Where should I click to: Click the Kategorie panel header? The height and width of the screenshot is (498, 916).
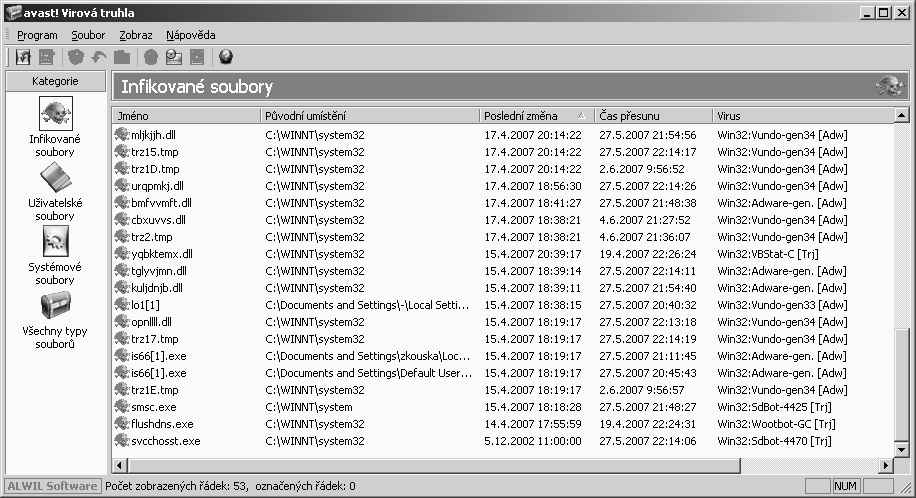click(x=55, y=81)
